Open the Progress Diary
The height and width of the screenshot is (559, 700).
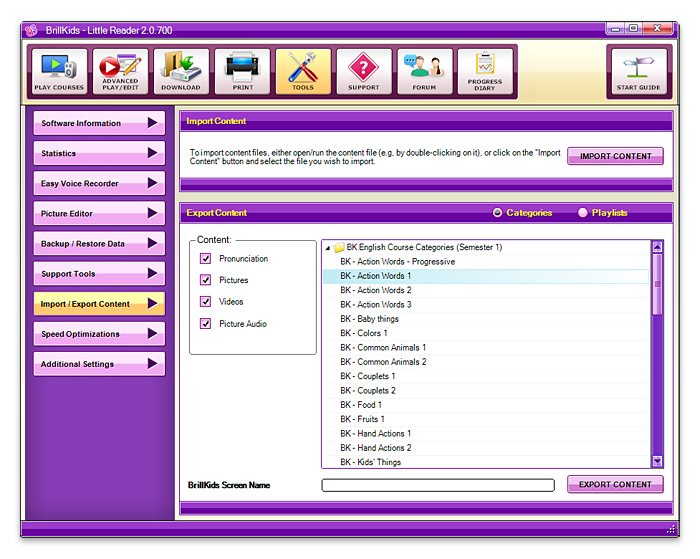485,71
